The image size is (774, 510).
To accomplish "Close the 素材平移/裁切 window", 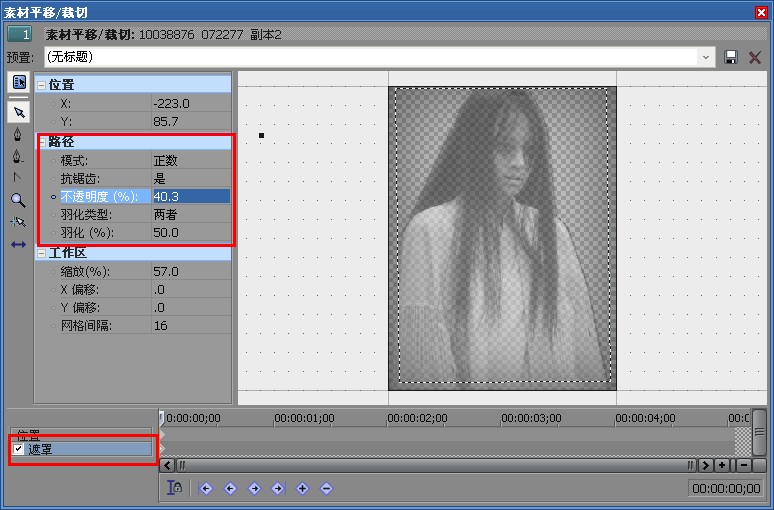I will click(762, 12).
